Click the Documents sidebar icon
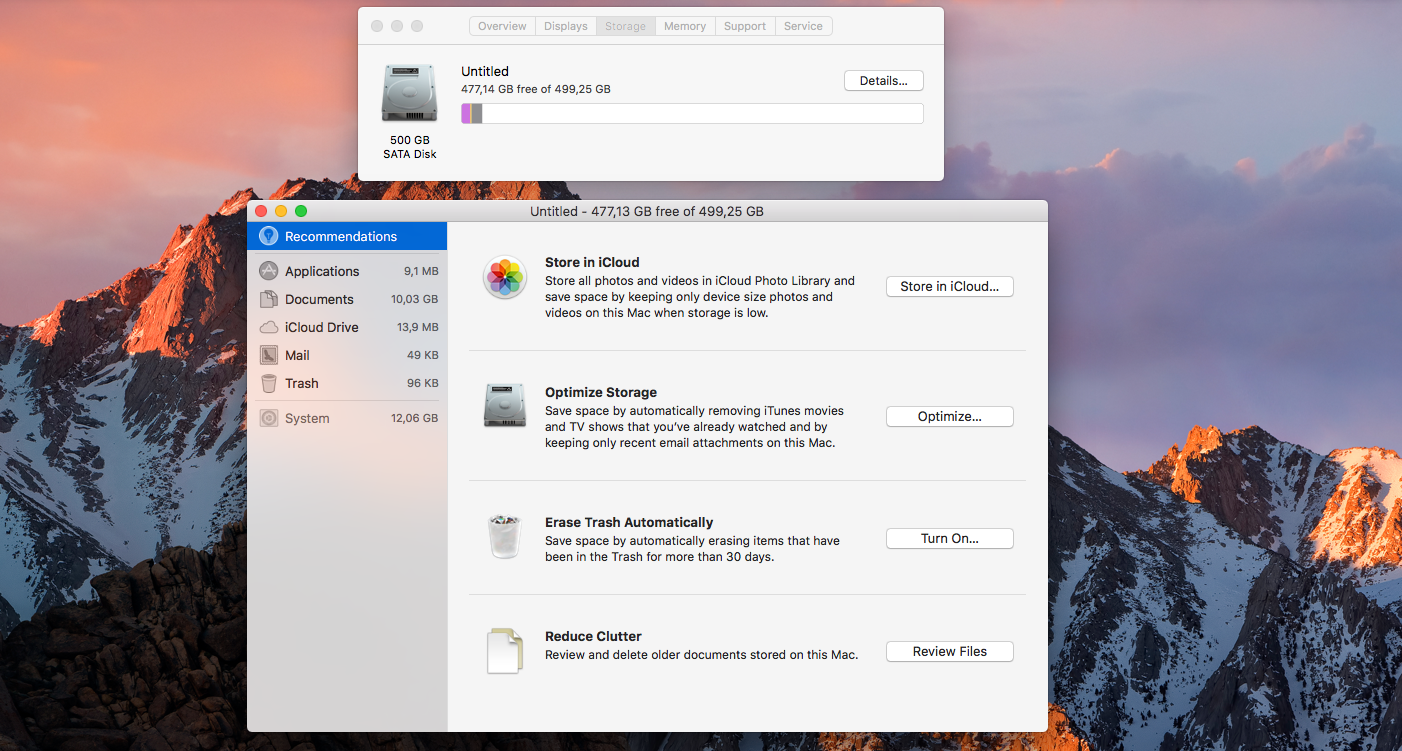Image resolution: width=1402 pixels, height=751 pixels. (x=268, y=299)
